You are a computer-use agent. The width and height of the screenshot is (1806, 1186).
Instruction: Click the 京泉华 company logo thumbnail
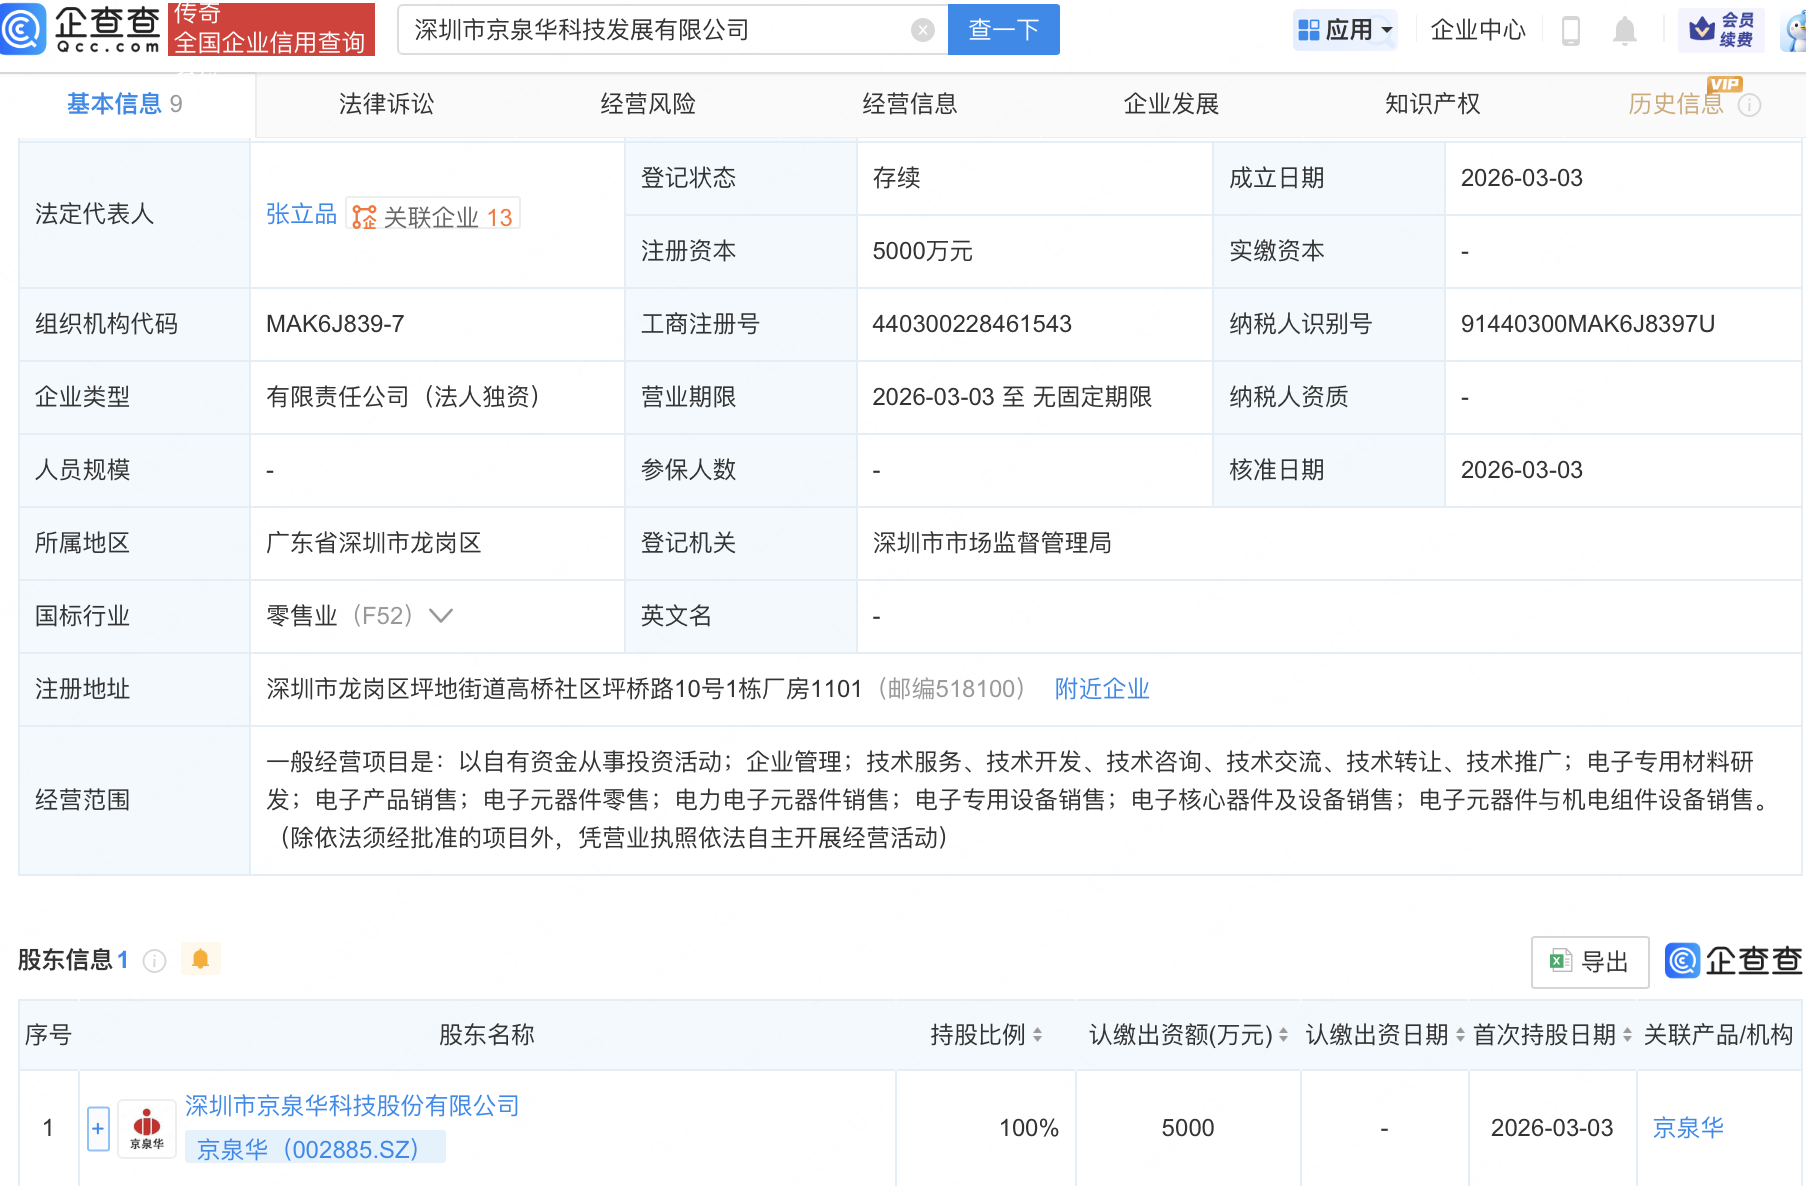pyautogui.click(x=146, y=1127)
